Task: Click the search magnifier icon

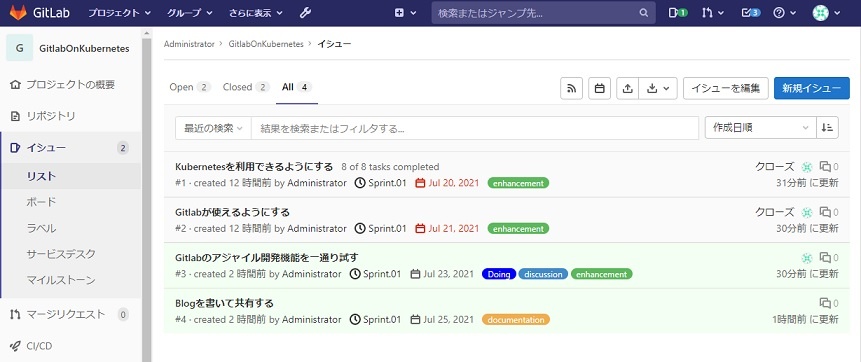Action: pyautogui.click(x=644, y=13)
